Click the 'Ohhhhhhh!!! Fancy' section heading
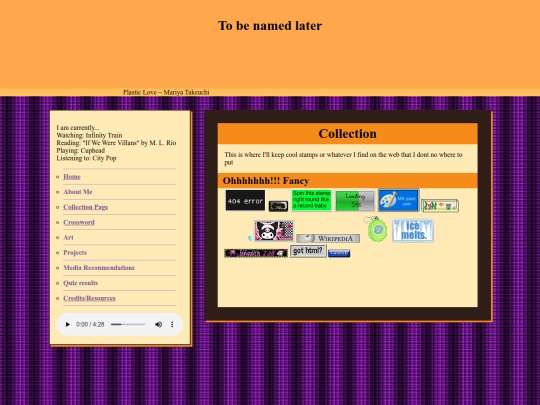 point(266,180)
